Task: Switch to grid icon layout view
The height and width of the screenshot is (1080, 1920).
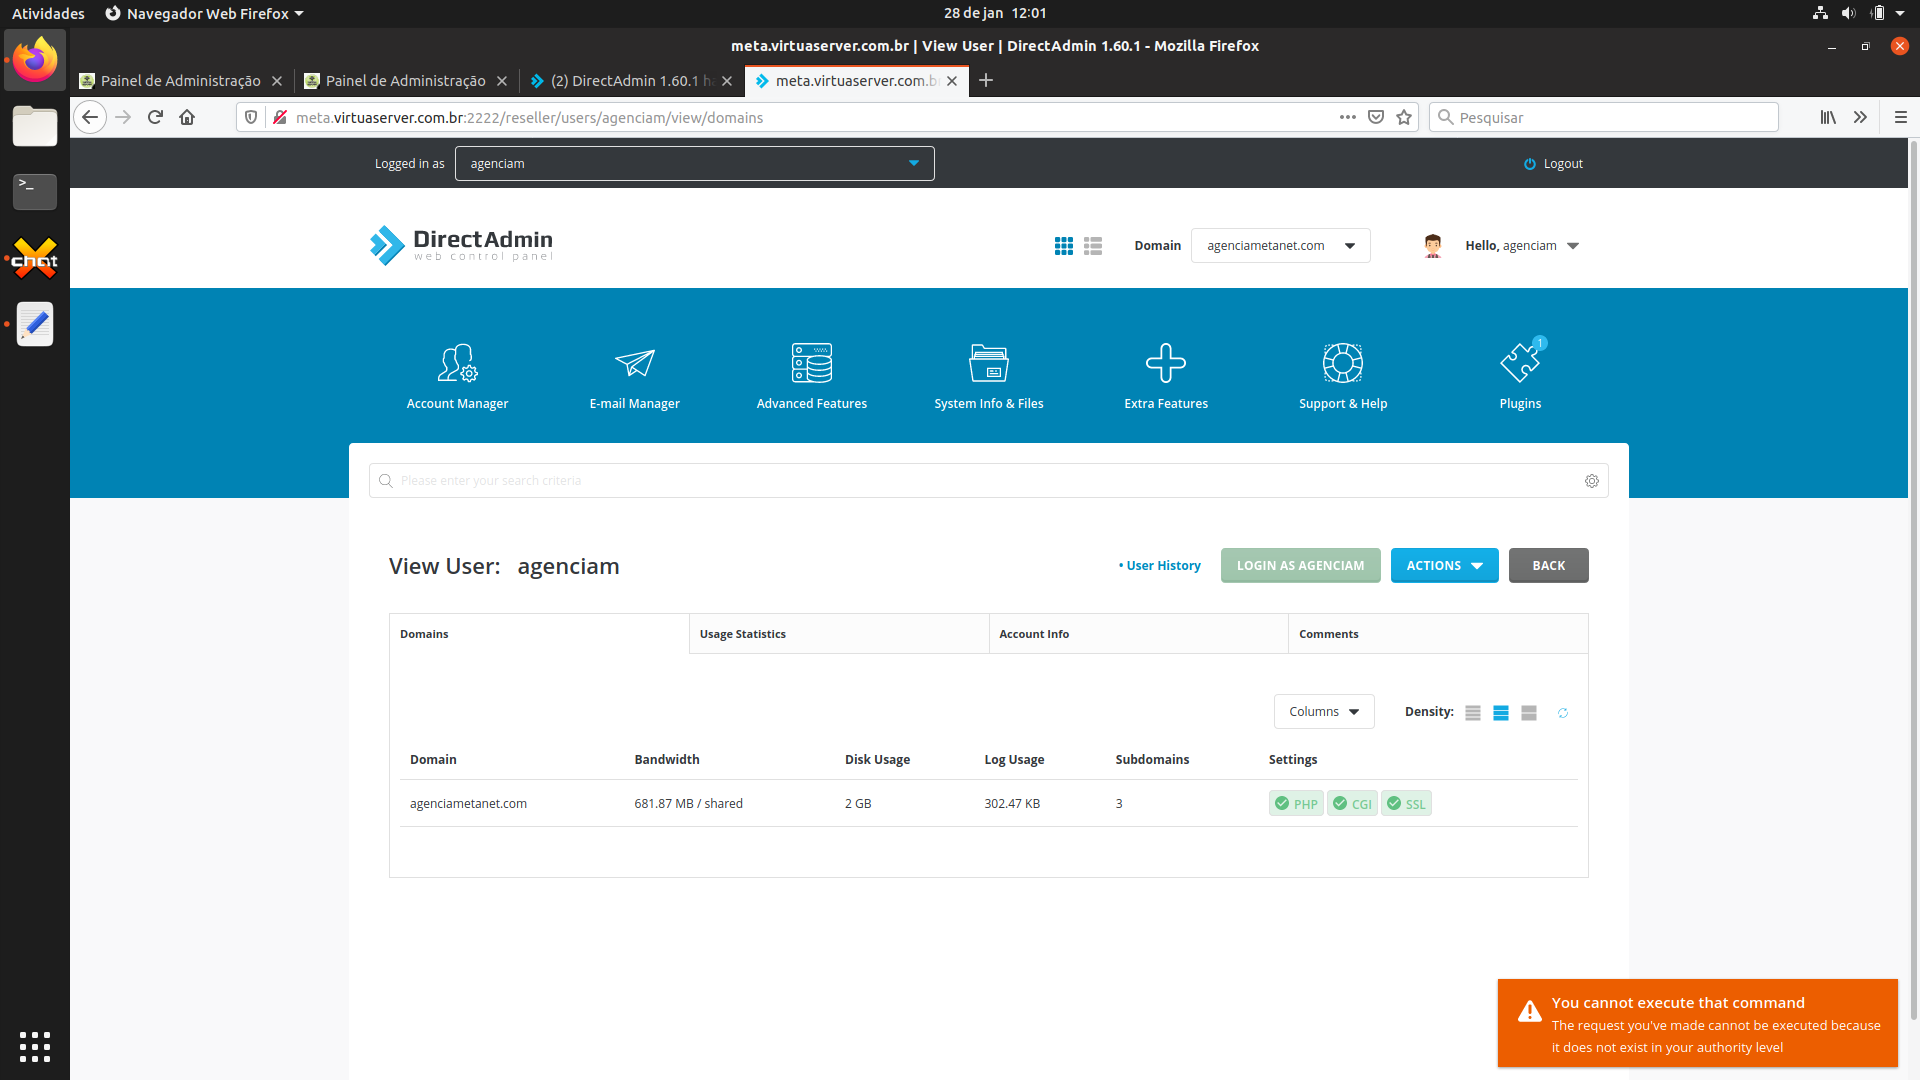Action: click(1063, 246)
